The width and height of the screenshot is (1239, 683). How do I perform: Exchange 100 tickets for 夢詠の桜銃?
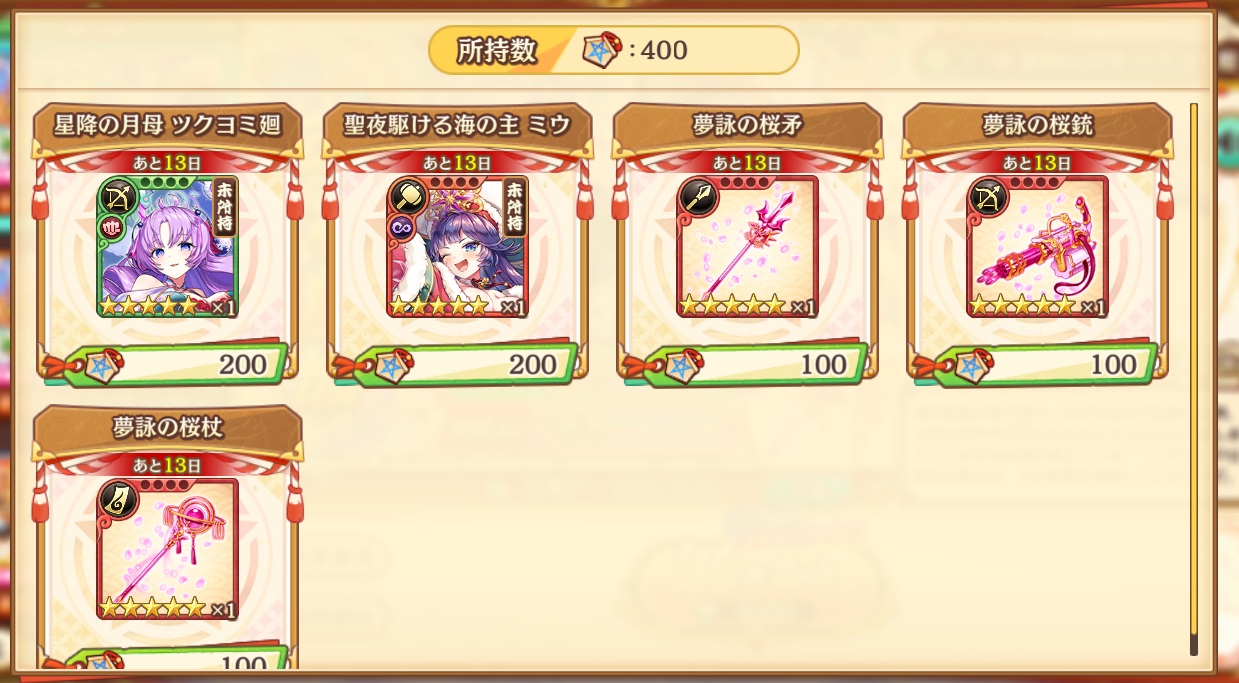(1035, 364)
